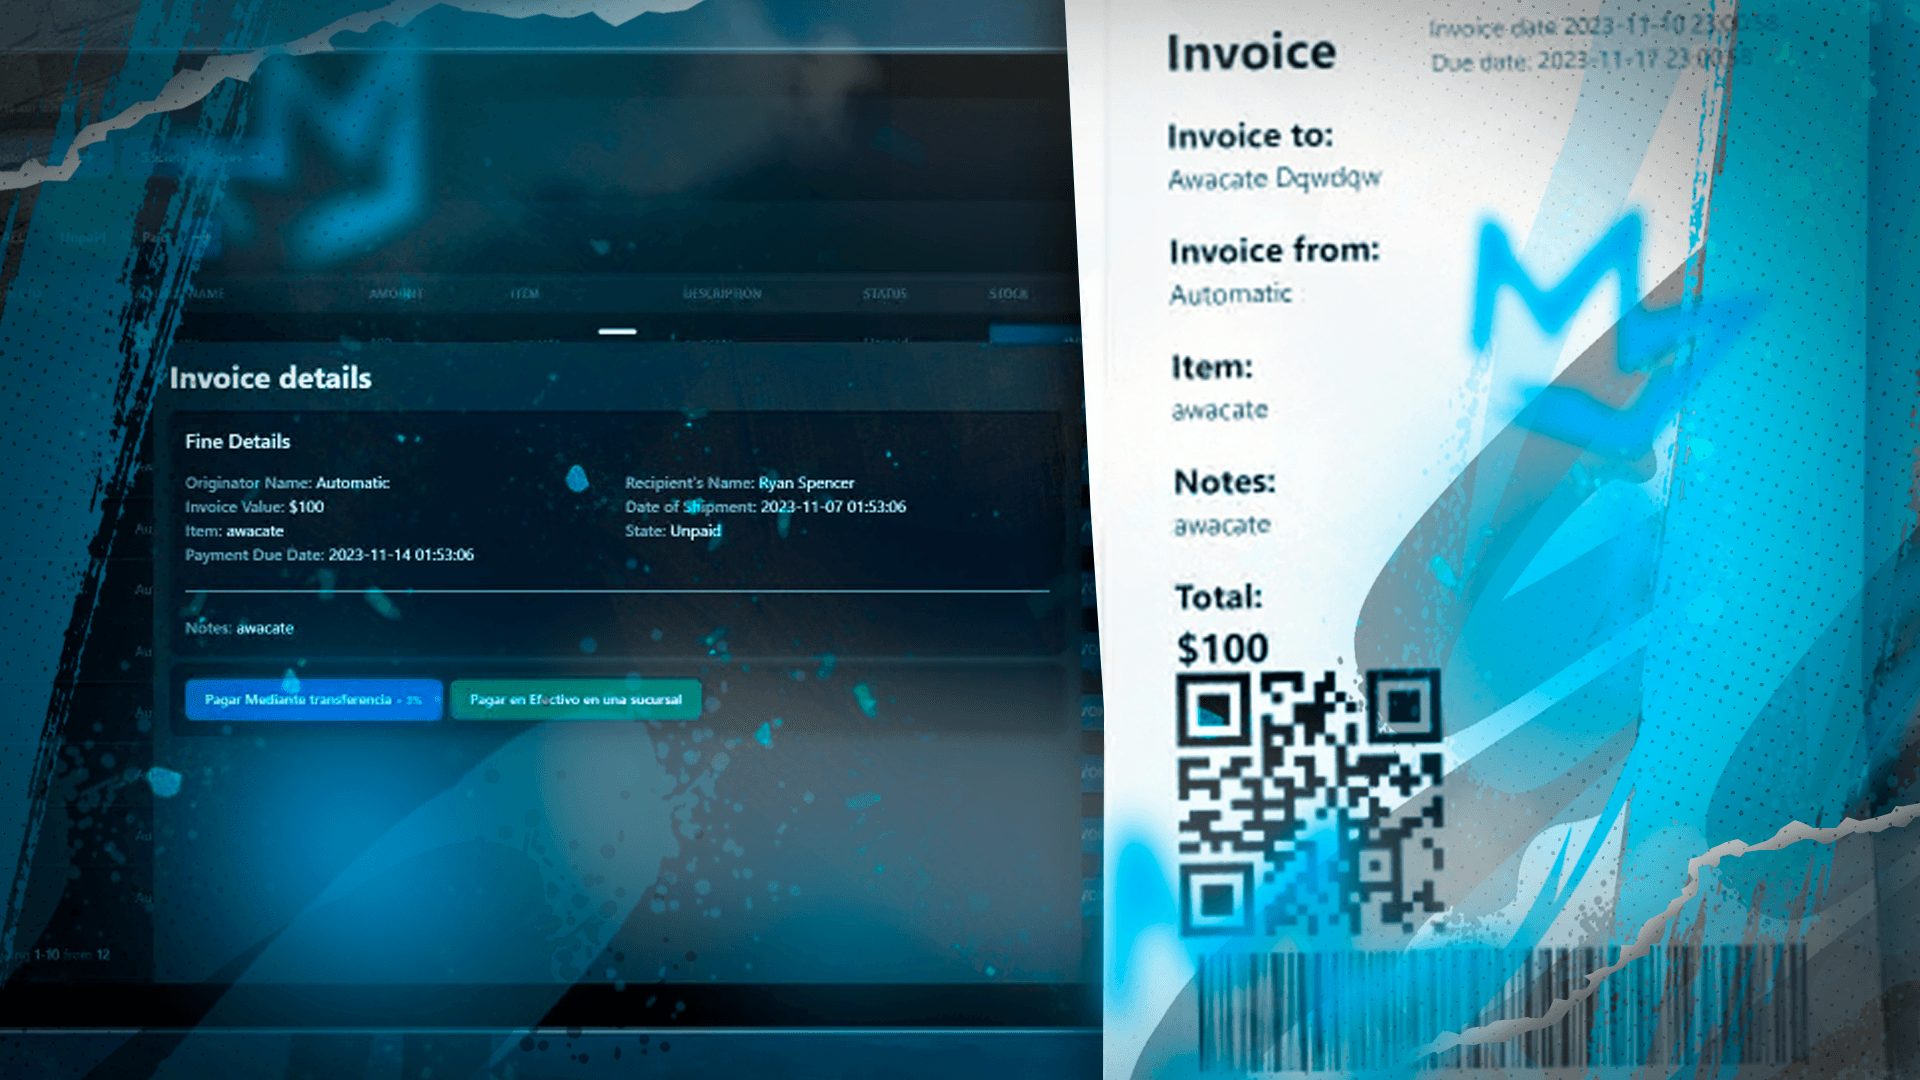Click the 'Due date' line on the receipt

click(x=1590, y=62)
